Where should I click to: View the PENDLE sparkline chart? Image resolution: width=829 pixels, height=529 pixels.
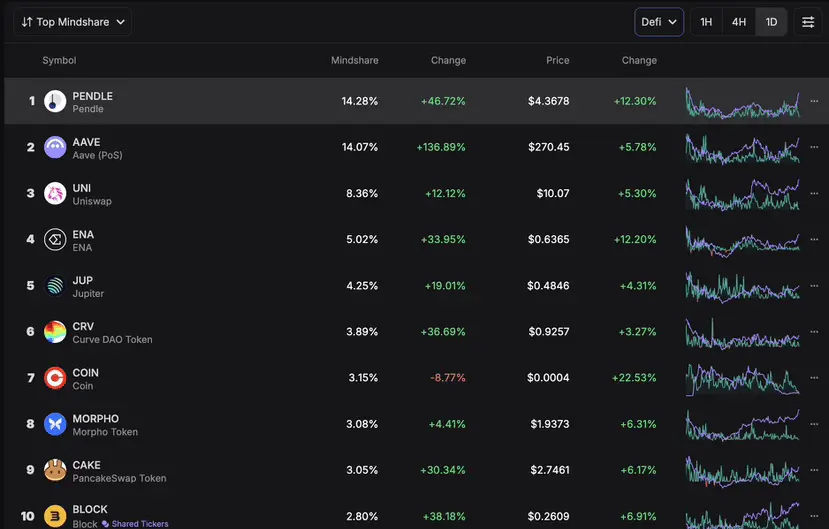point(743,103)
